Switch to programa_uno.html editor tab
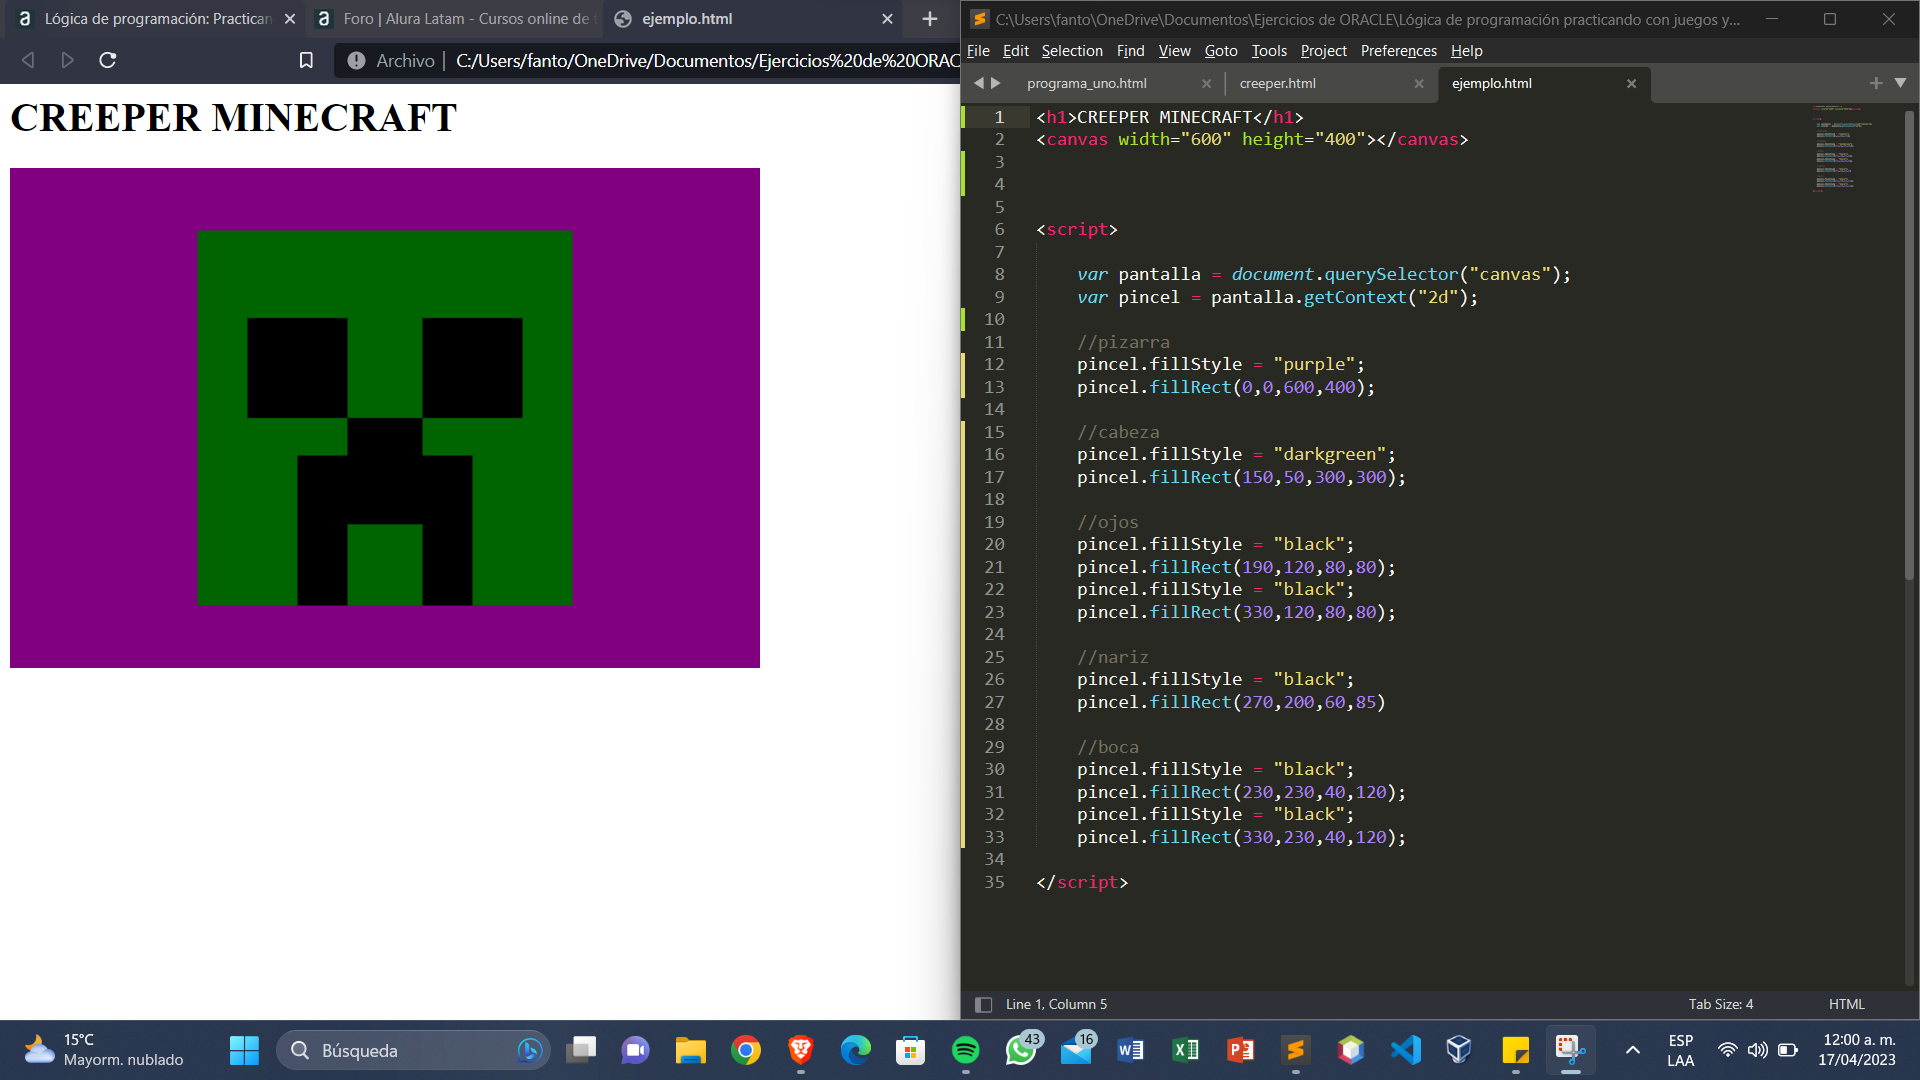 point(1086,84)
